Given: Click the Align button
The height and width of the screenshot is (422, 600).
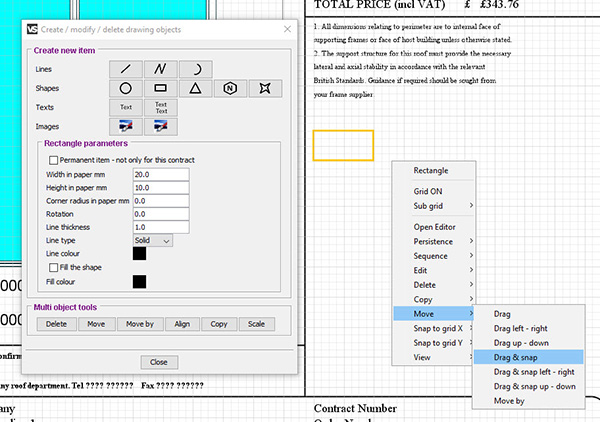Looking at the screenshot, I should pyautogui.click(x=182, y=324).
